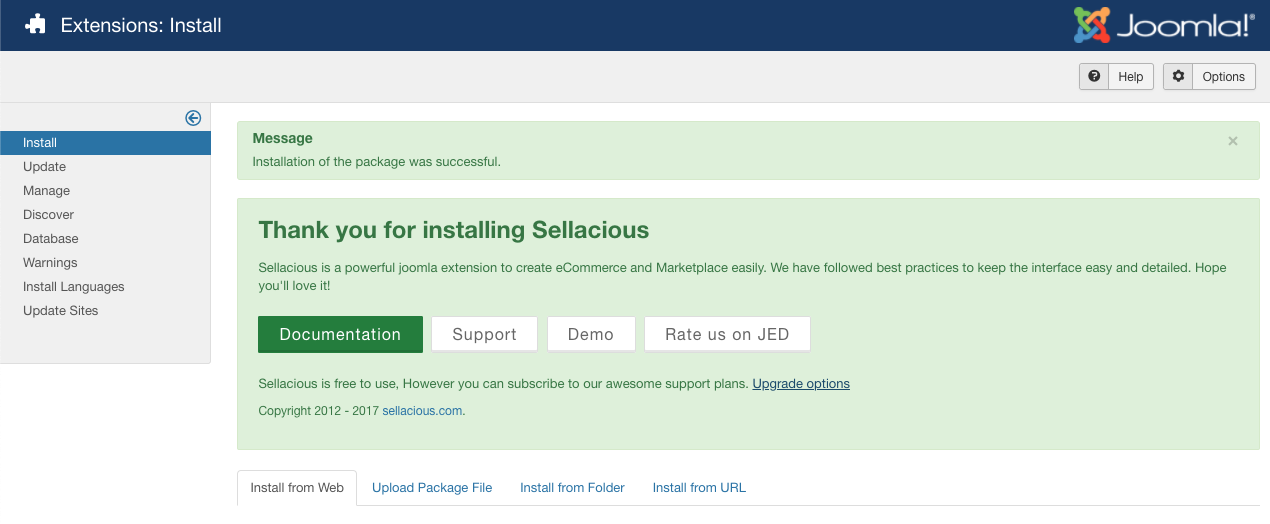The image size is (1270, 524).
Task: Switch to Install from URL tab
Action: (699, 488)
